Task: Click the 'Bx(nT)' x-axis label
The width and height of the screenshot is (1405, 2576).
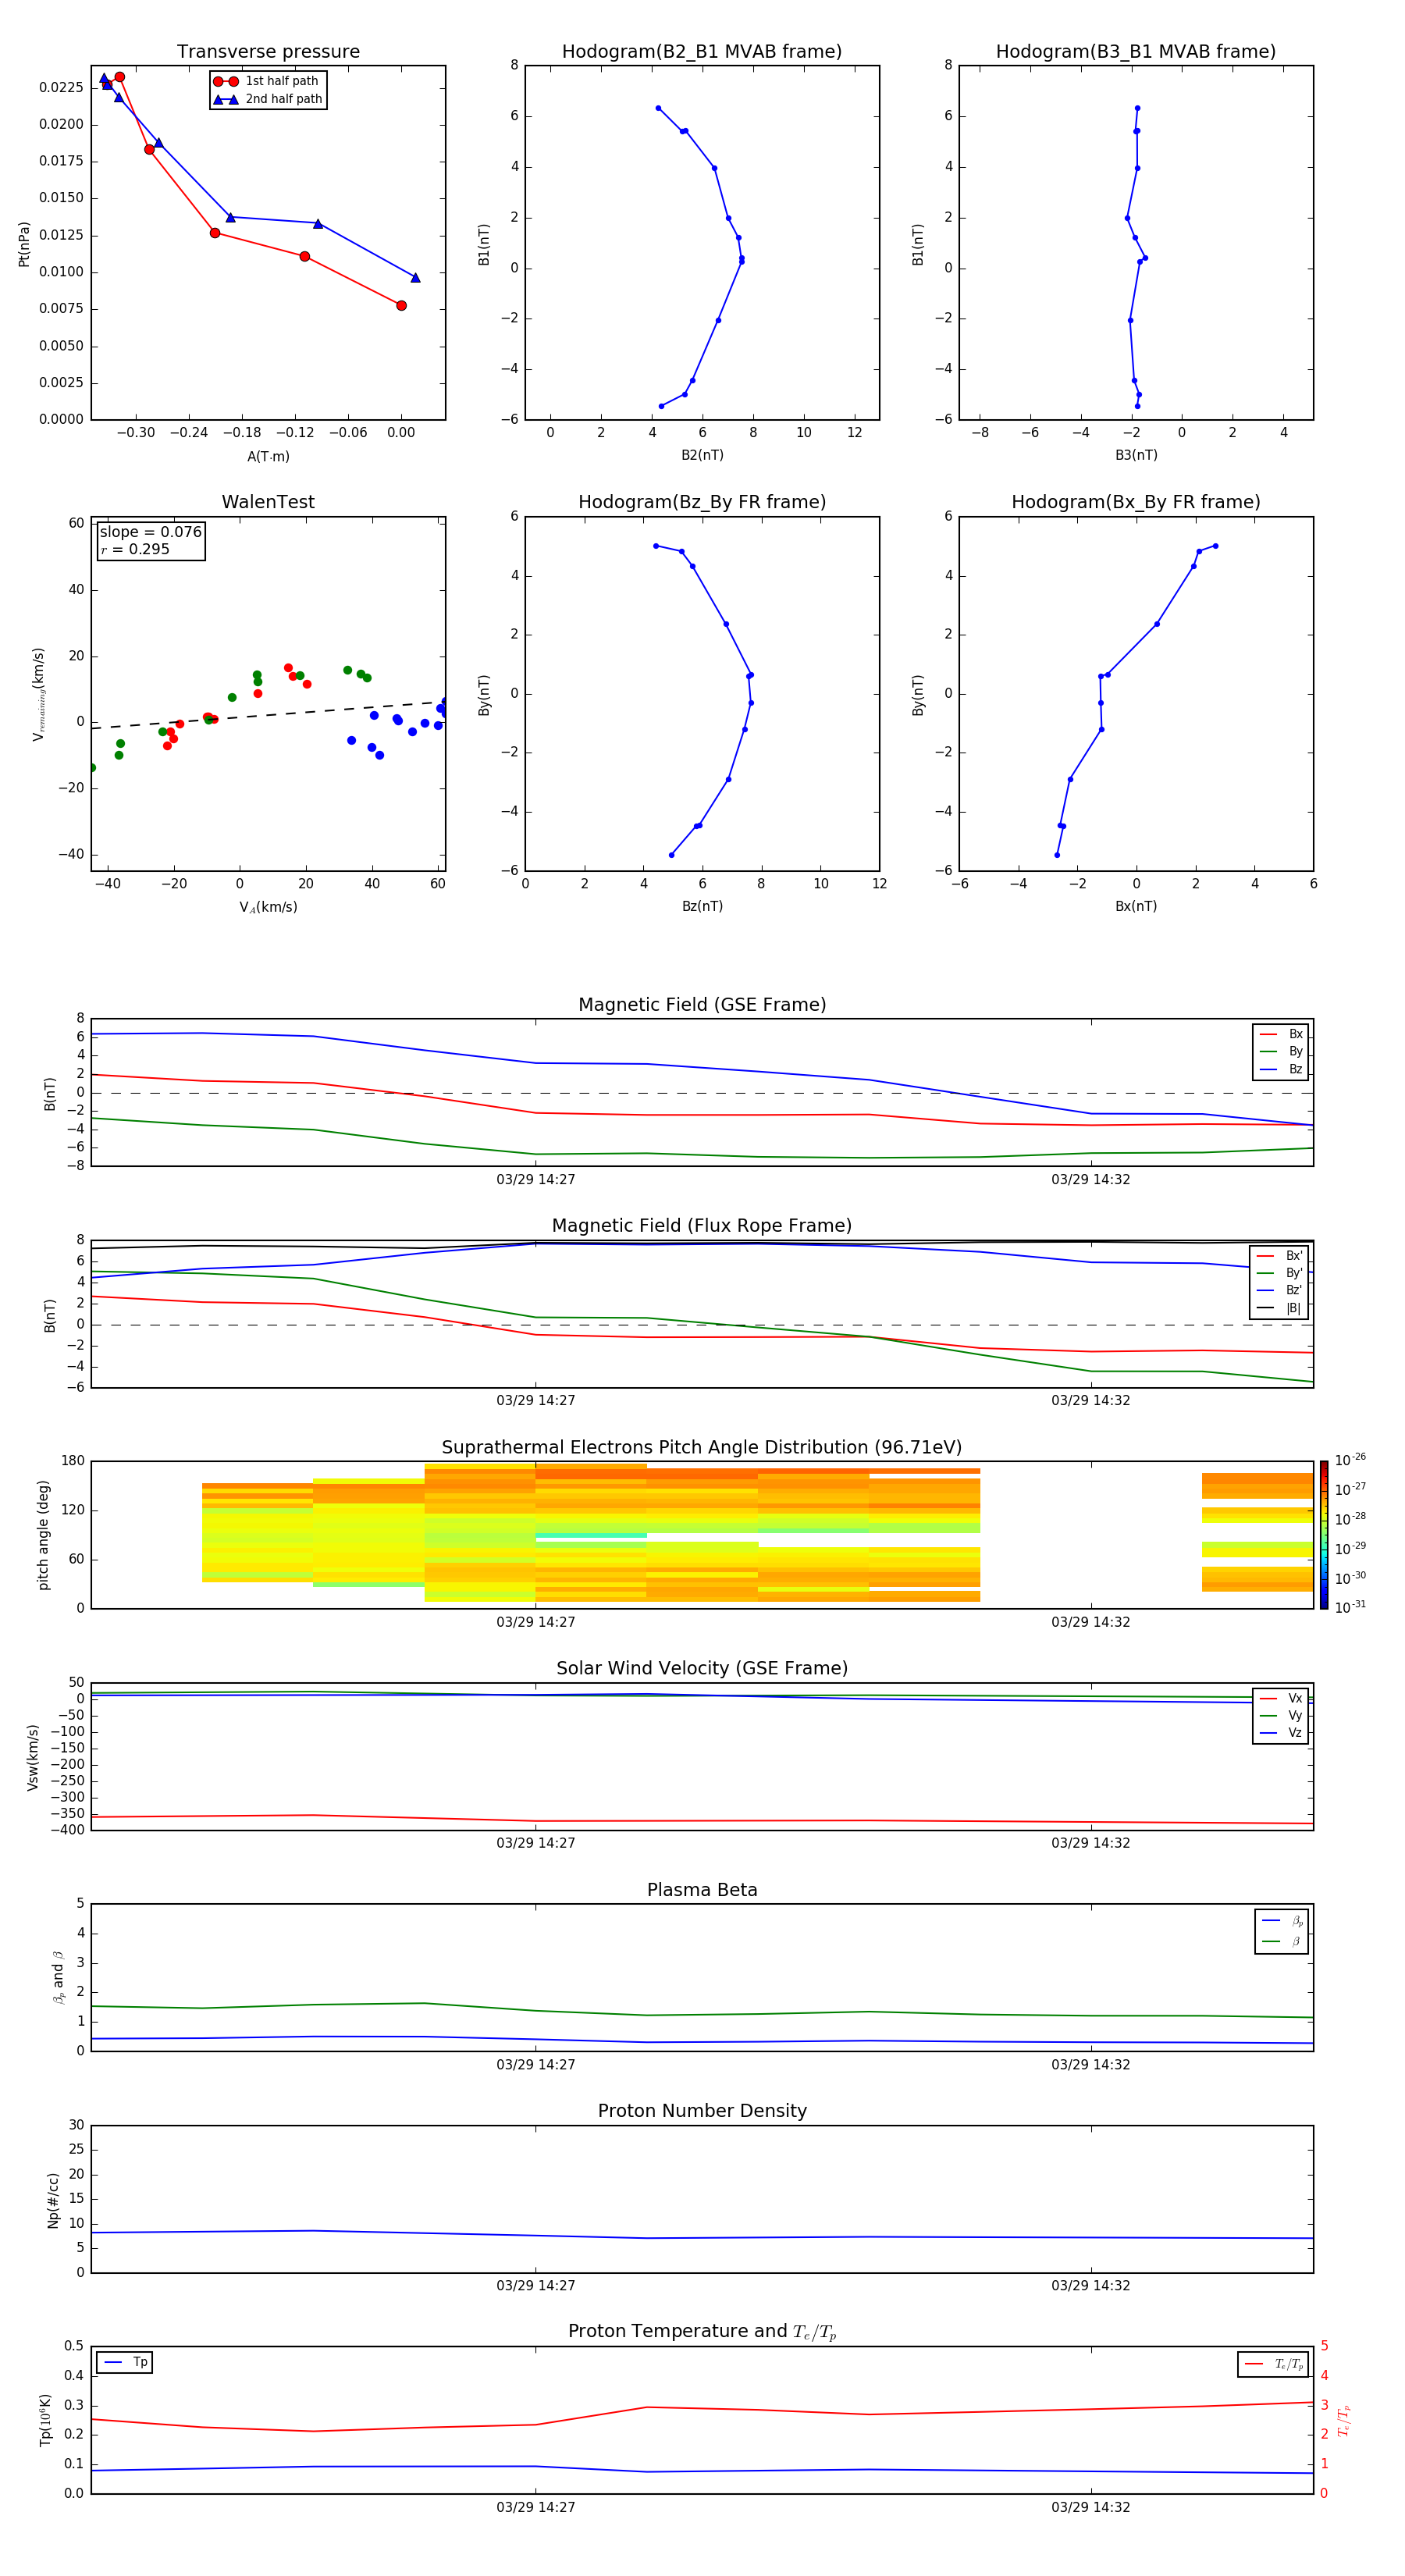Action: tap(1136, 907)
